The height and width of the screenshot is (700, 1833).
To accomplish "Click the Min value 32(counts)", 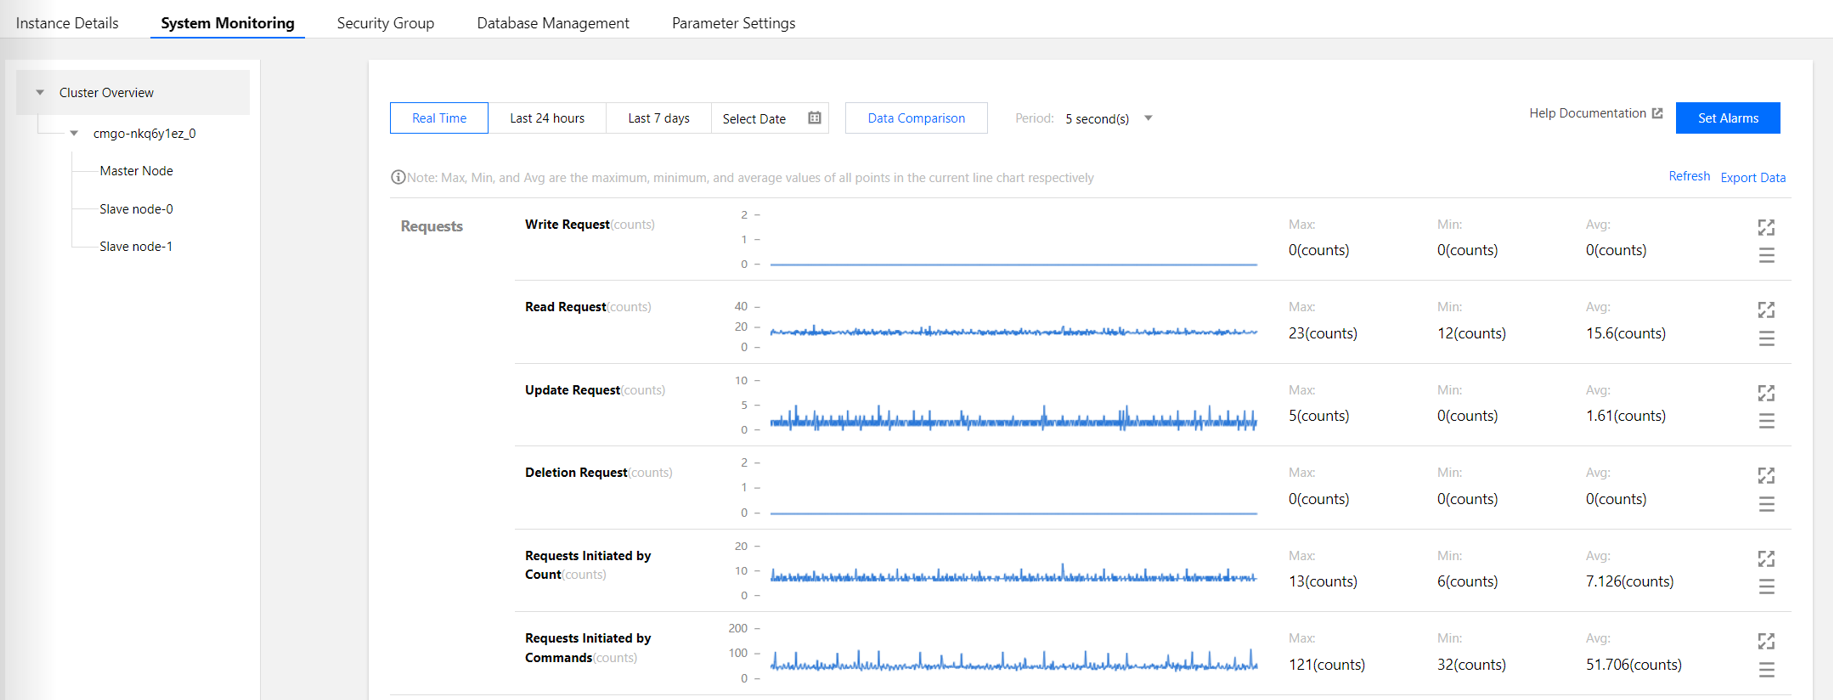I will [1471, 664].
